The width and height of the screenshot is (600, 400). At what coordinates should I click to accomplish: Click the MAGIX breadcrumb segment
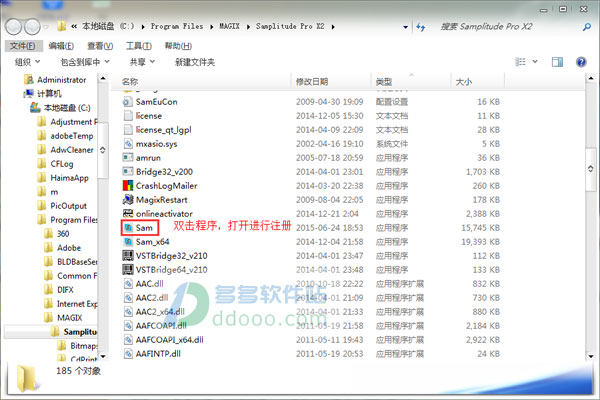click(x=229, y=26)
